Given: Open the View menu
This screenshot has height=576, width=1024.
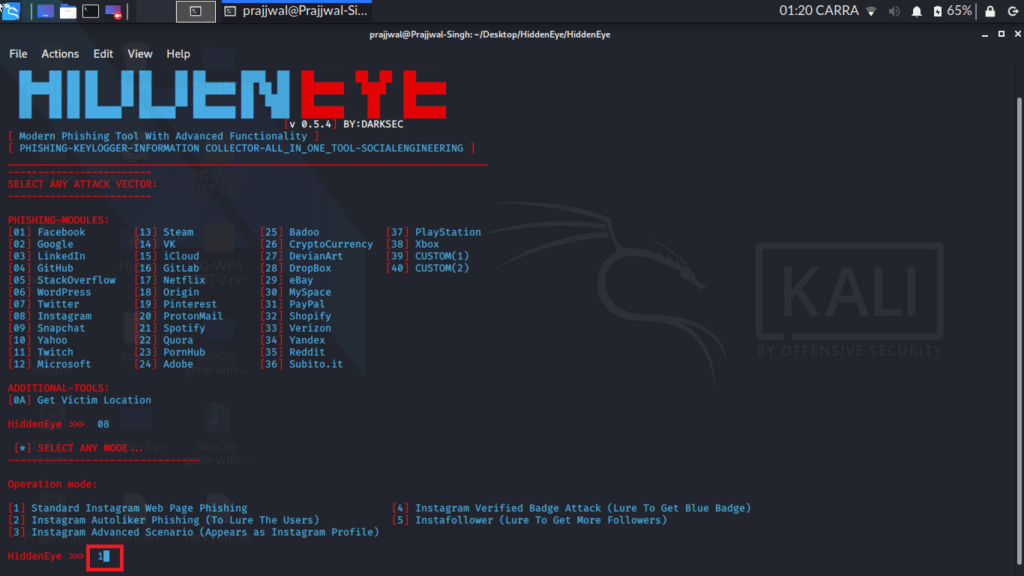Looking at the screenshot, I should (140, 54).
